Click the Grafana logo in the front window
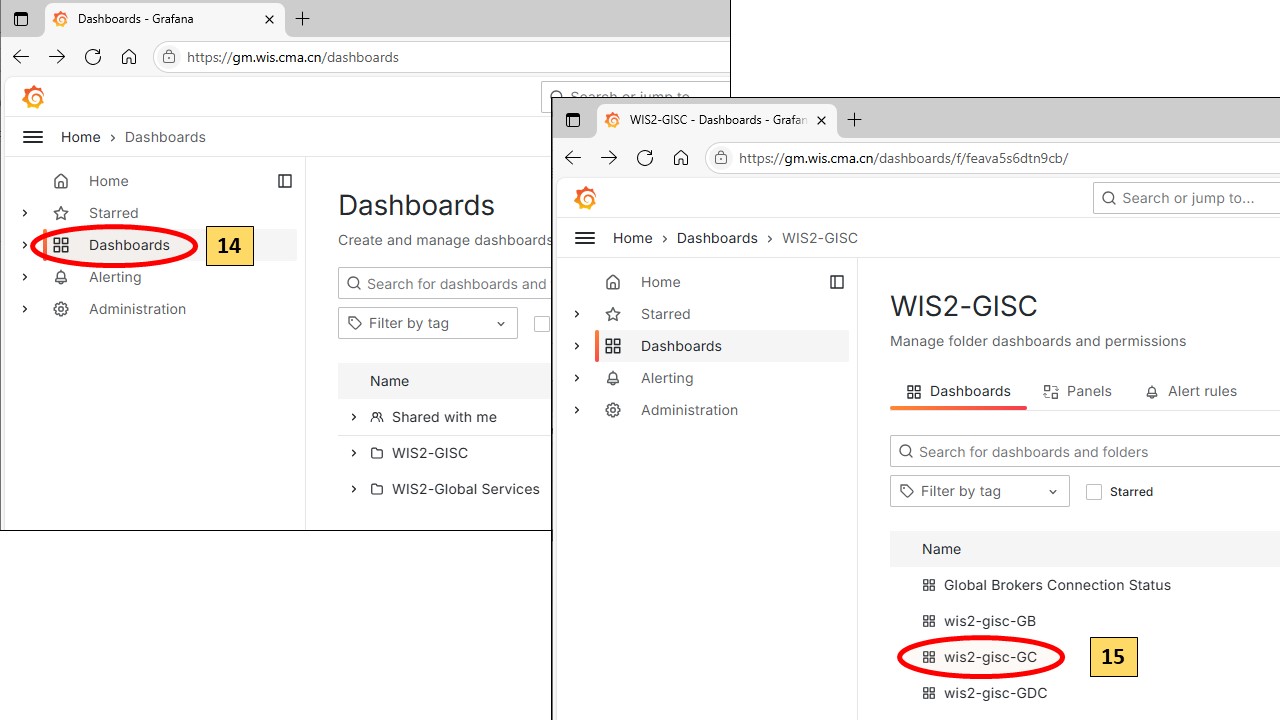This screenshot has height=720, width=1280. [586, 198]
